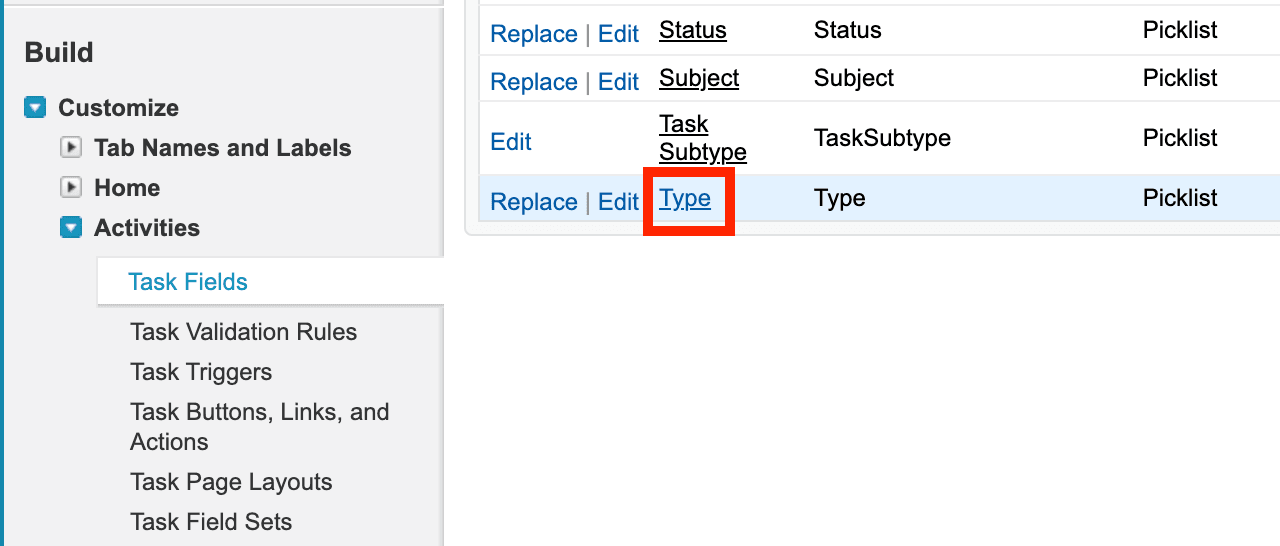Open Task Field Sets

(211, 522)
